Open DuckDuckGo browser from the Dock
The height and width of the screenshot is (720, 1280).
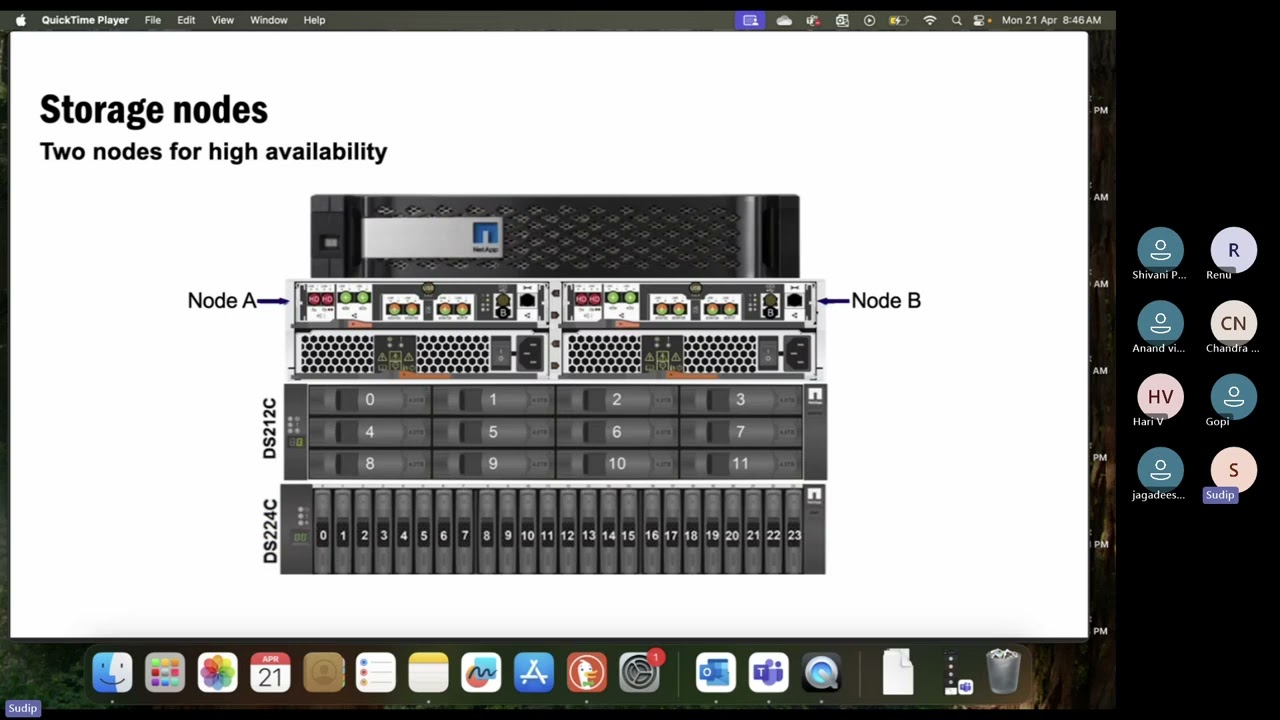(587, 672)
